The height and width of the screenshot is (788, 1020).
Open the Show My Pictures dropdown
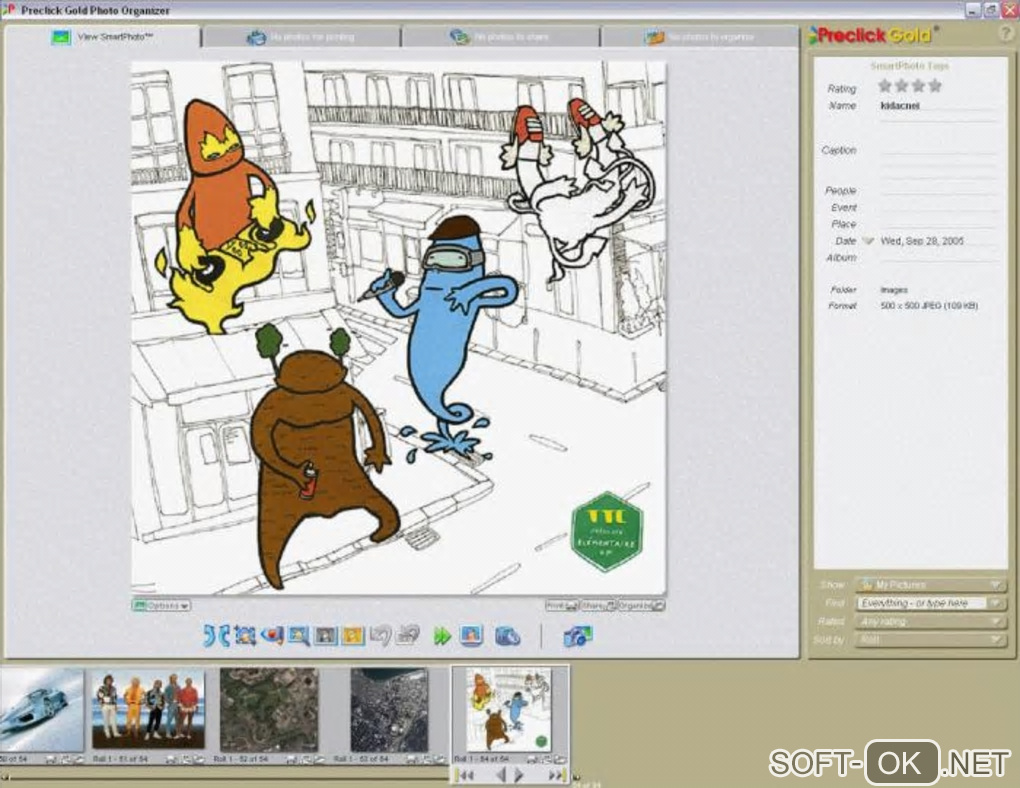[930, 585]
